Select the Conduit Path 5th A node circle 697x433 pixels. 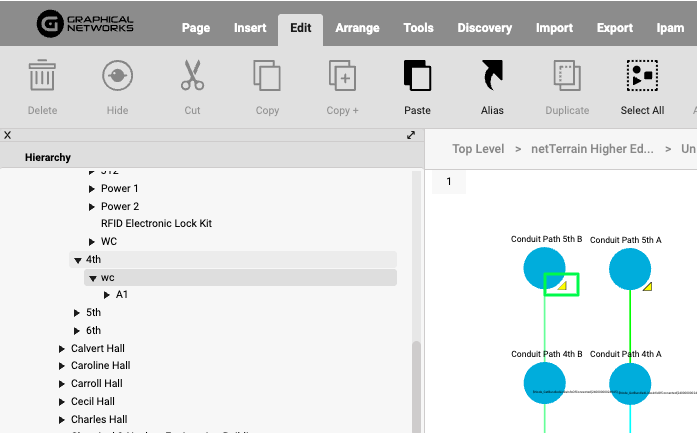coord(630,268)
